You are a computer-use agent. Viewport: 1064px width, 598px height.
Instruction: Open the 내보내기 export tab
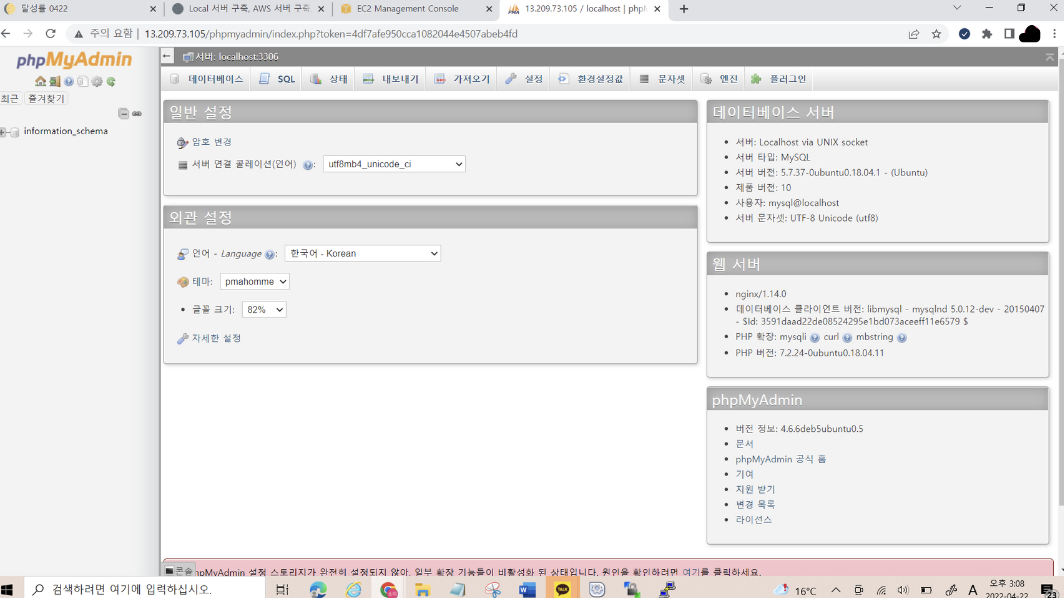click(390, 79)
